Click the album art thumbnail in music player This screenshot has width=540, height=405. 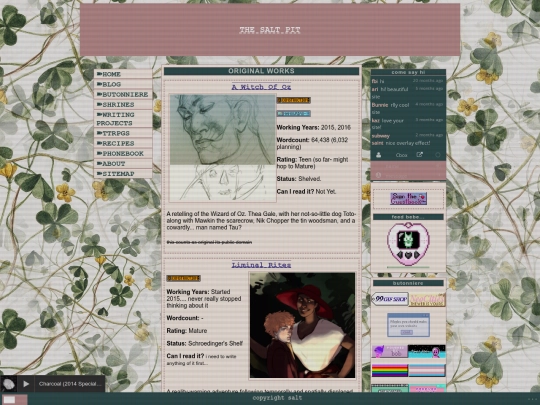pos(9,384)
